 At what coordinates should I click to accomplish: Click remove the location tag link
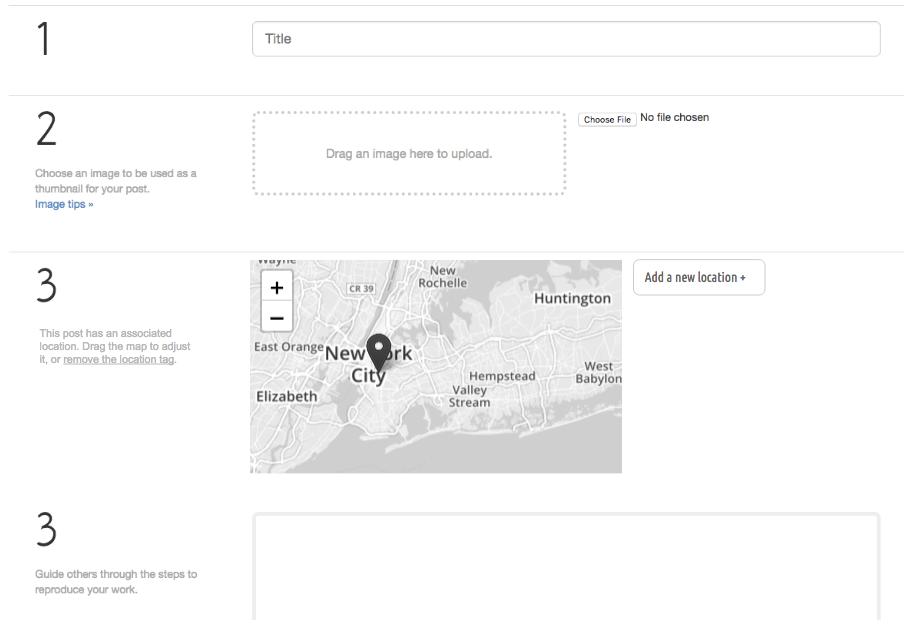pyautogui.click(x=119, y=359)
